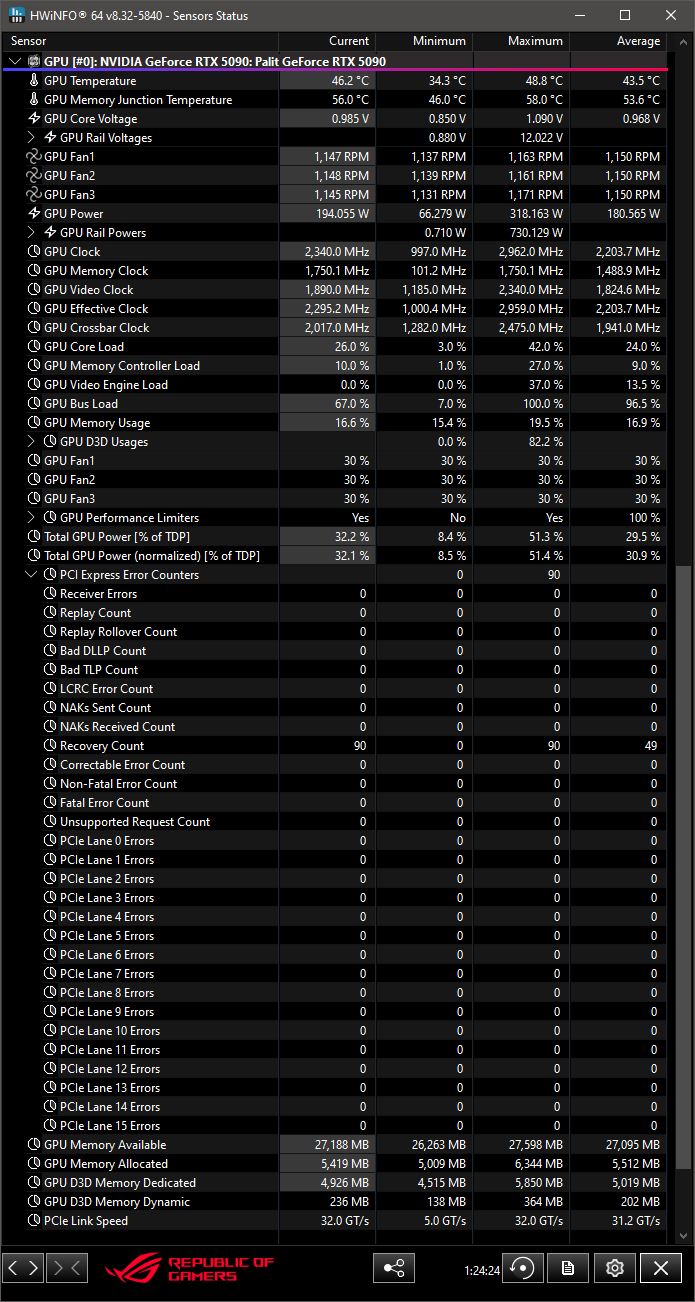Click the clock icon beside GPU Clock
The width and height of the screenshot is (695, 1302).
click(35, 252)
